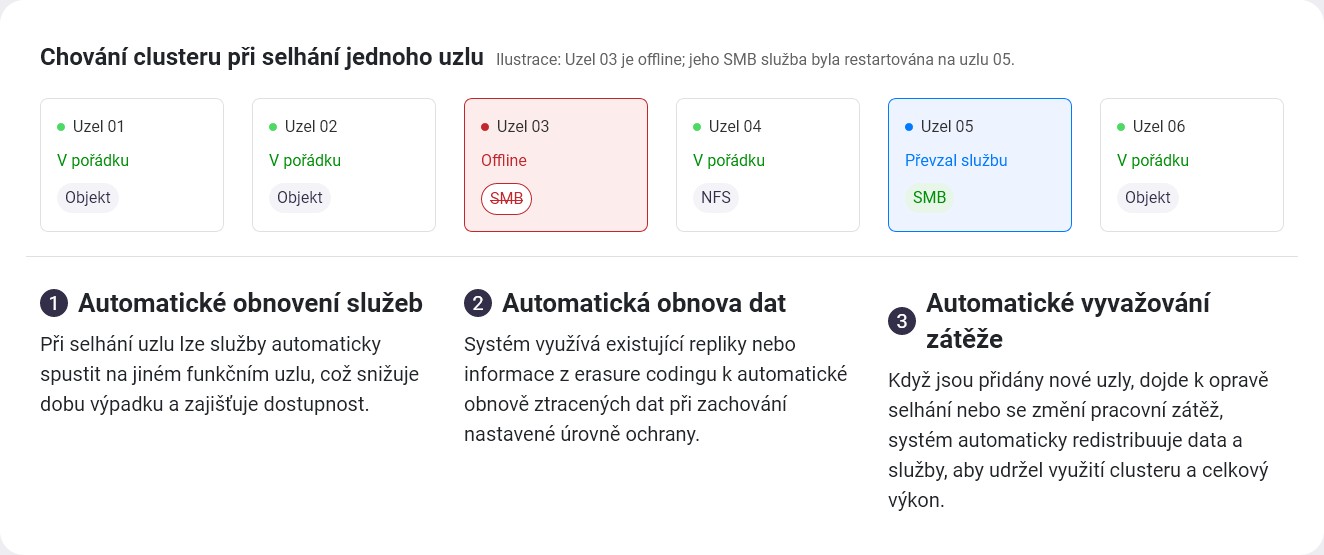1324x555 pixels.
Task: Click the Offline status text of Uzel 03
Action: click(x=504, y=160)
